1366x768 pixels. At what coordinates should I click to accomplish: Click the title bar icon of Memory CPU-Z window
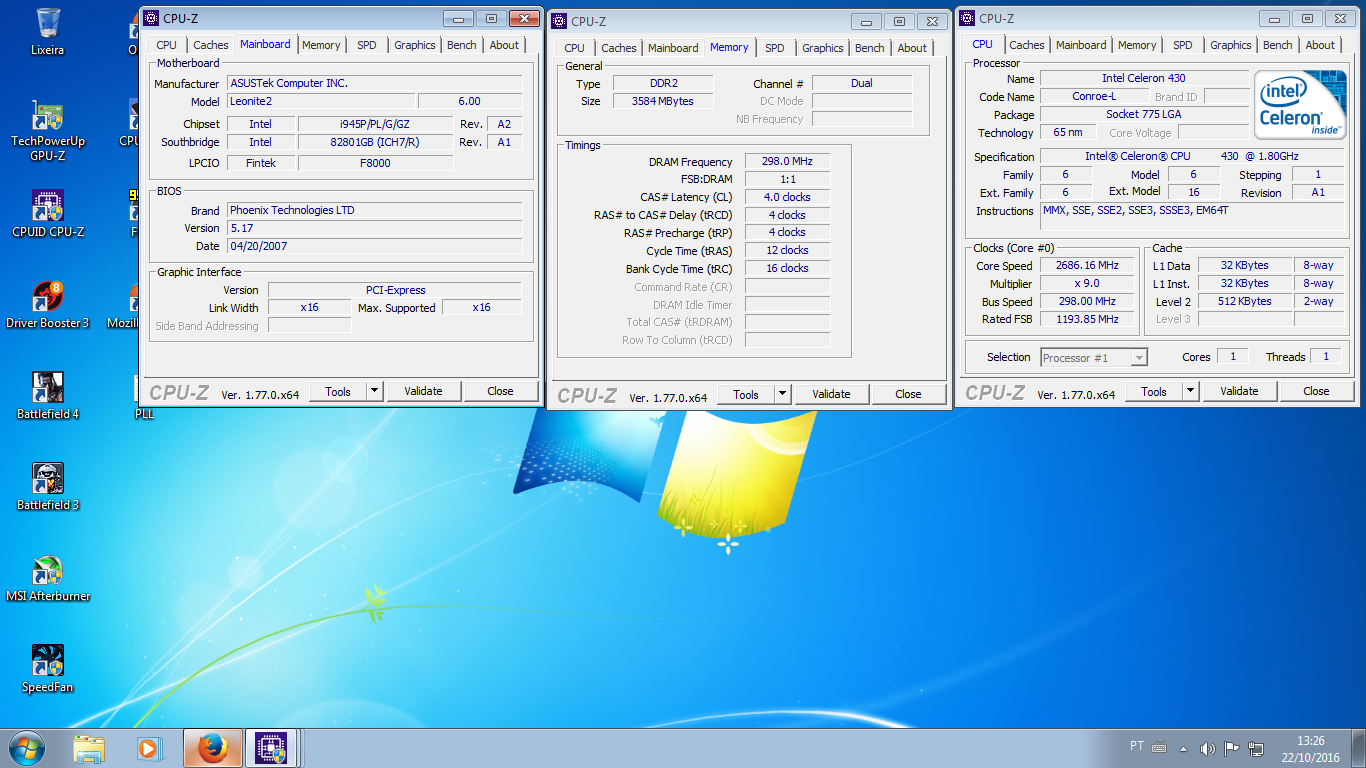pos(559,21)
